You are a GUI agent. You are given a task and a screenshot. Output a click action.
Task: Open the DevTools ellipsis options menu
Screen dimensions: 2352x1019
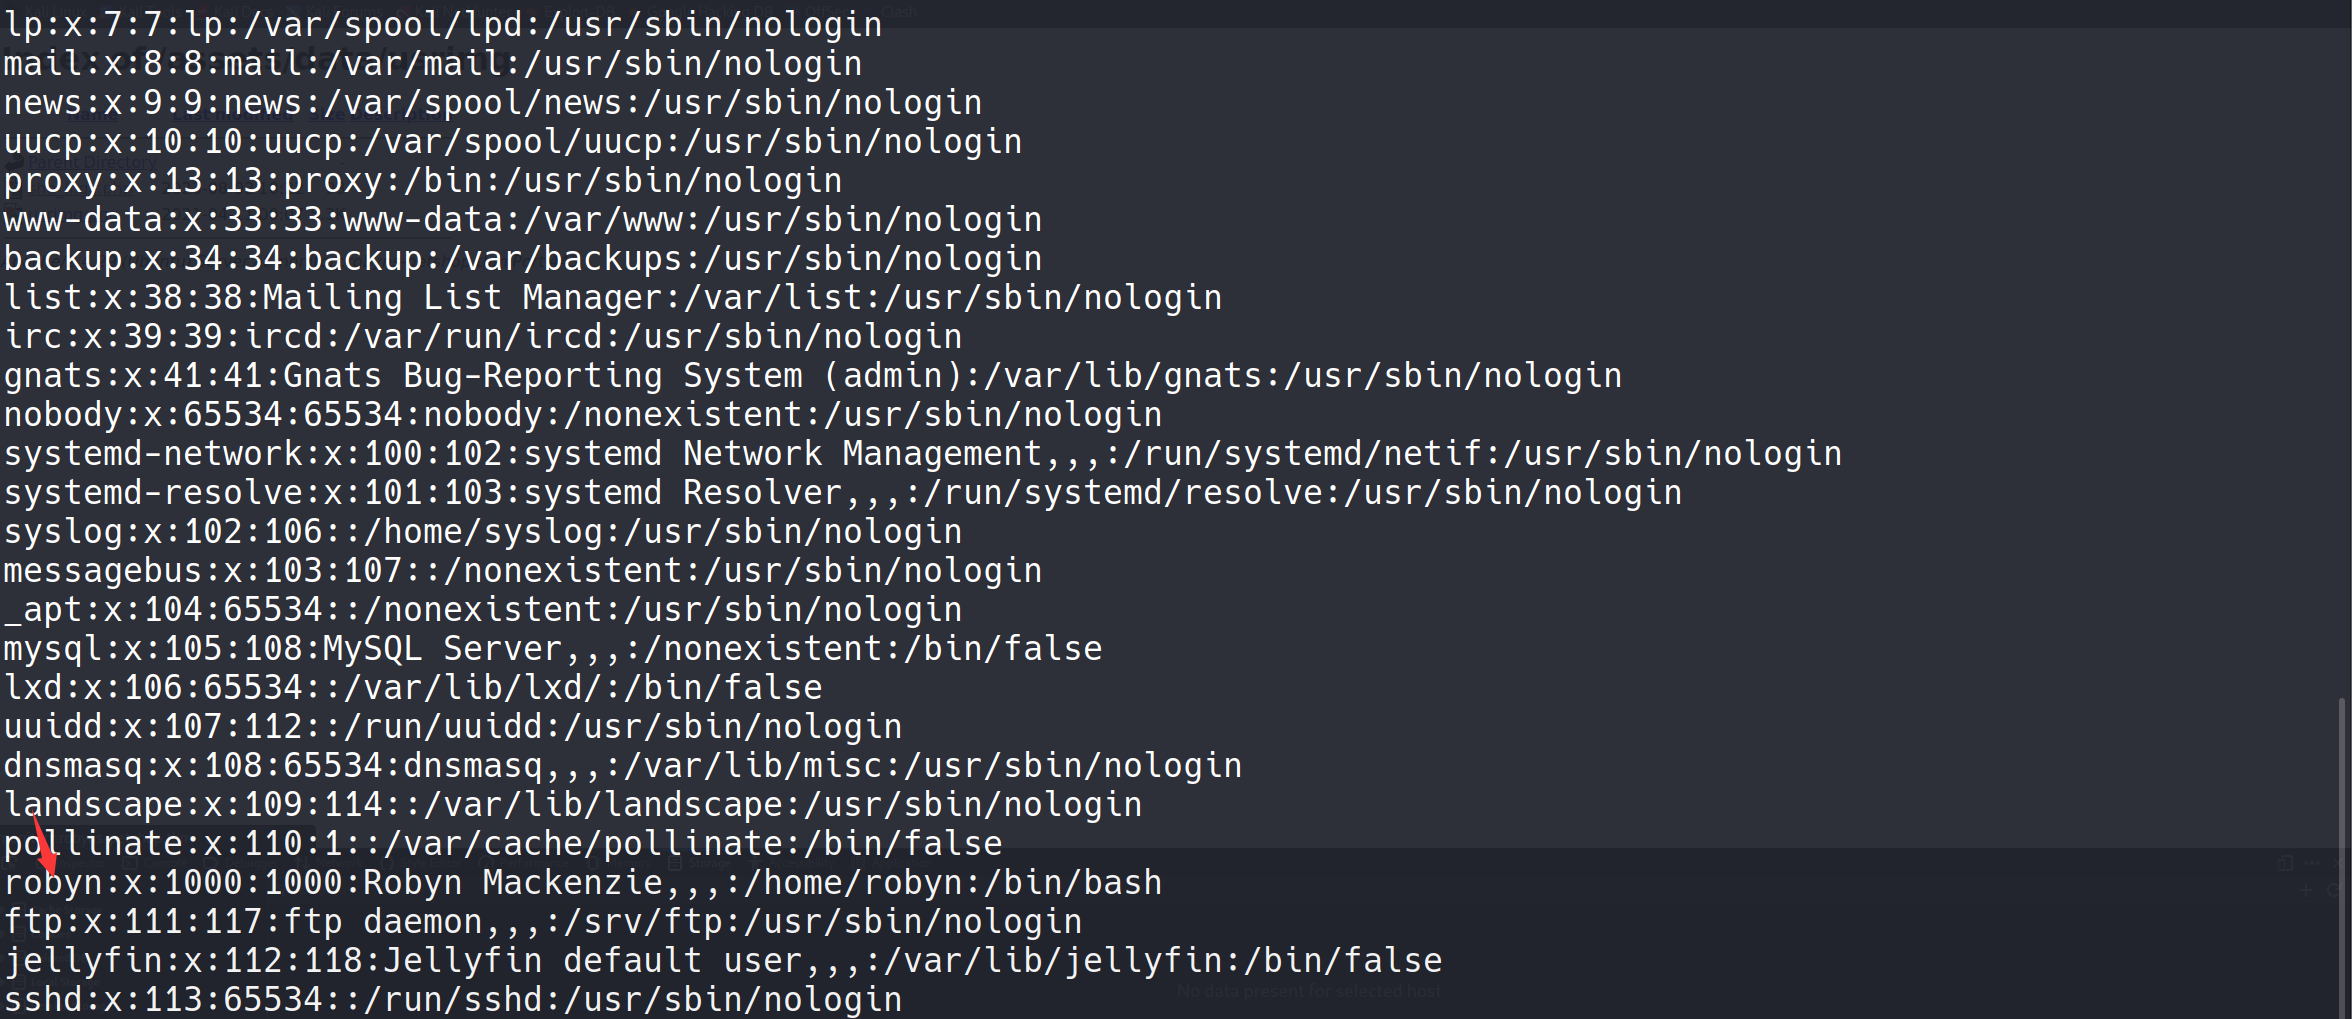click(x=2311, y=863)
